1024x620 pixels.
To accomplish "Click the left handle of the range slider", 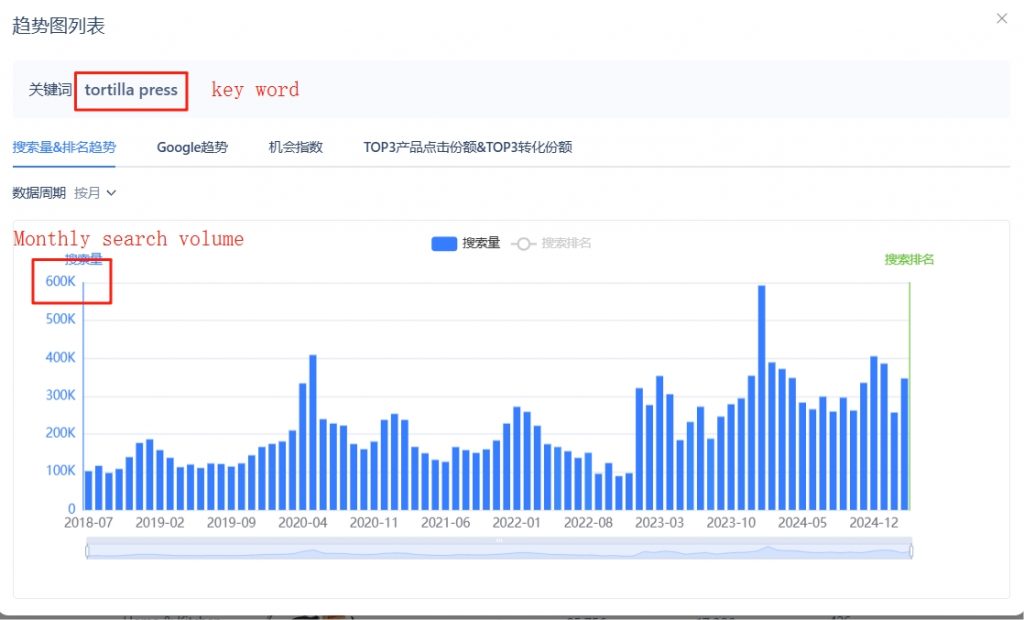I will 88,551.
